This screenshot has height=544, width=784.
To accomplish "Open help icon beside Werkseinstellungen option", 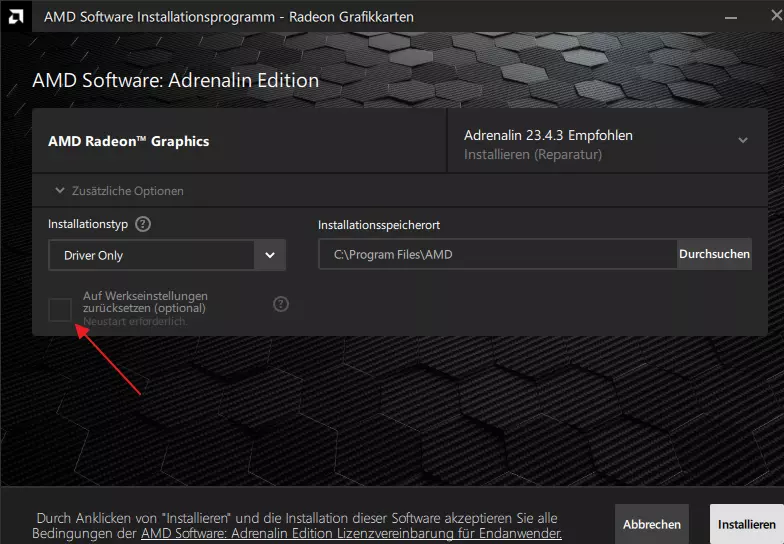I will (x=281, y=304).
